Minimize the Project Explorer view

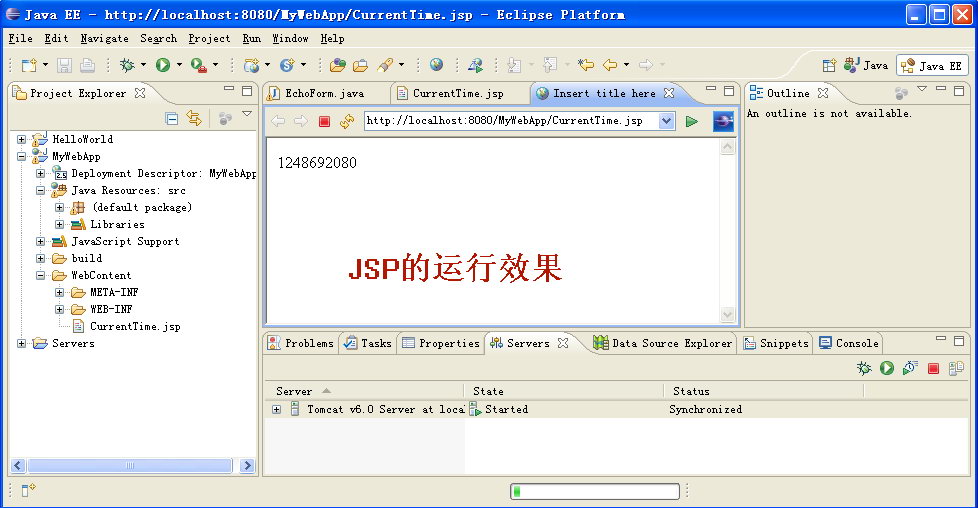(x=229, y=90)
